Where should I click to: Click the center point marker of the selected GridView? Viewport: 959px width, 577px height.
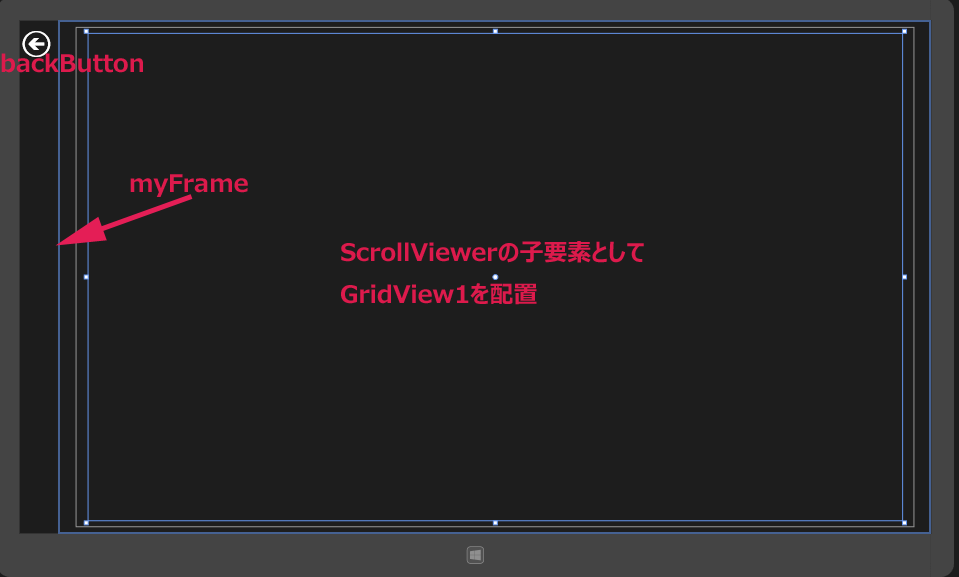coord(495,277)
